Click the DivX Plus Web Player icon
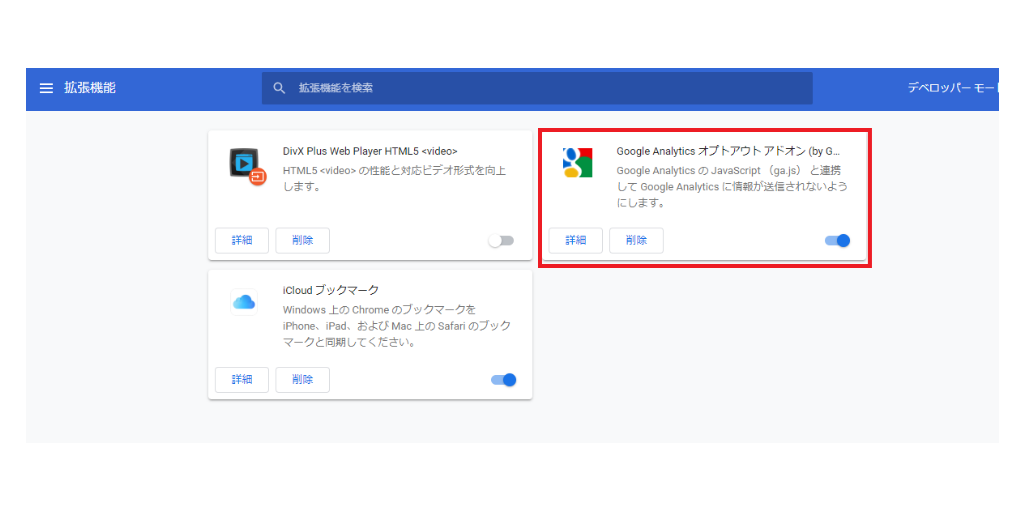1024x512 pixels. [x=248, y=166]
